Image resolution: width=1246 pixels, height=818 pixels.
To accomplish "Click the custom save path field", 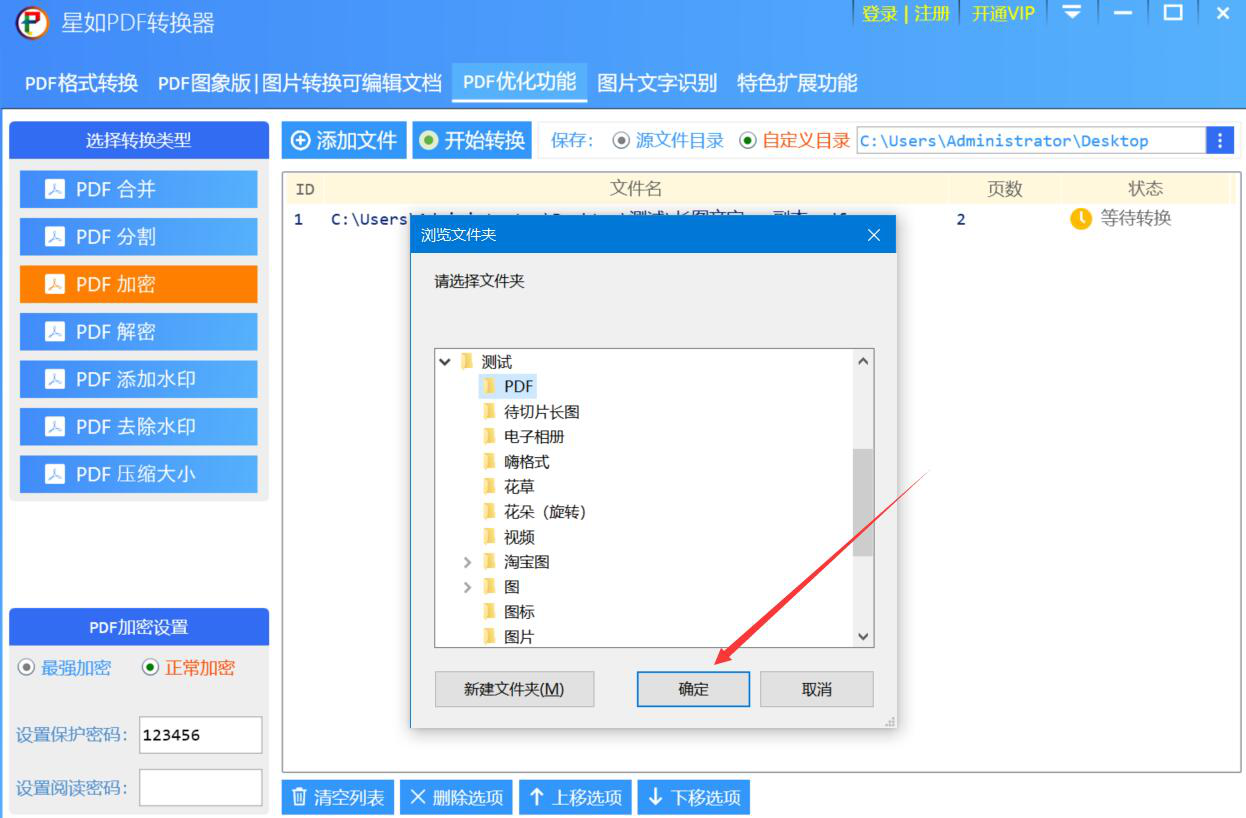I will pyautogui.click(x=1031, y=141).
